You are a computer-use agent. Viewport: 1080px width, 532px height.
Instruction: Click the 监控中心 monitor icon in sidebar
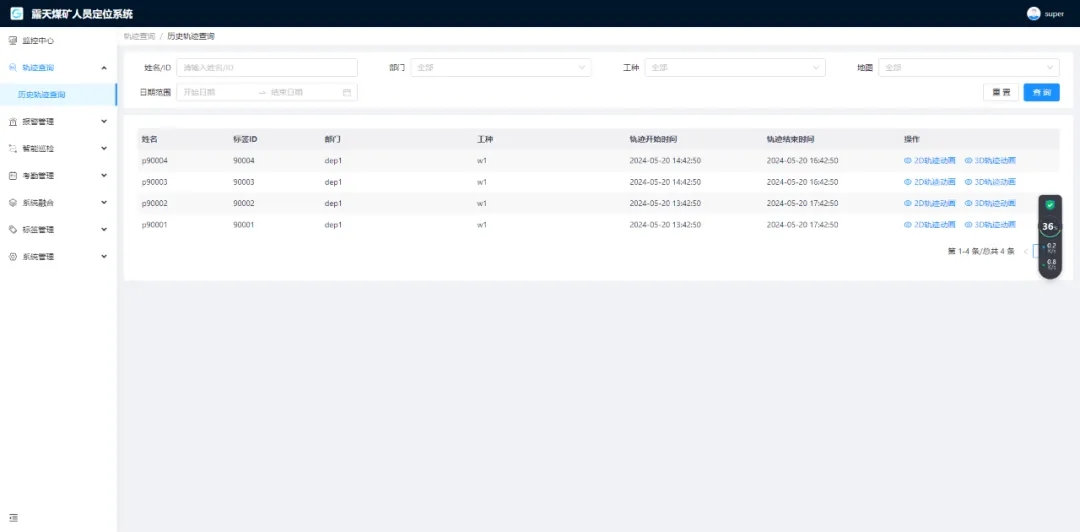coord(12,41)
